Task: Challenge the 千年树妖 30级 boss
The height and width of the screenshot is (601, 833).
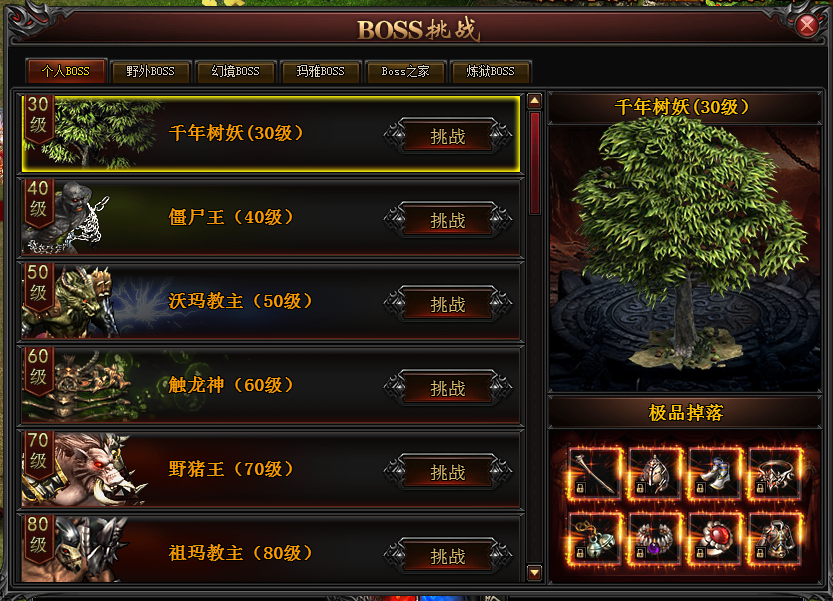Action: [x=448, y=136]
